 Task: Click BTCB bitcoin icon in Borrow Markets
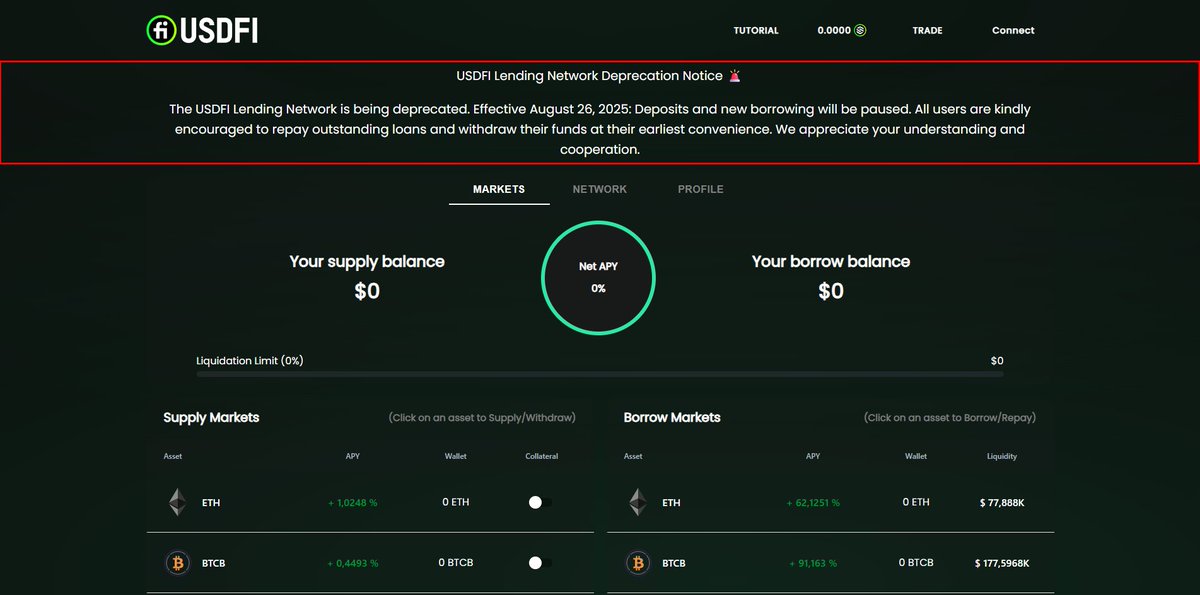[637, 563]
